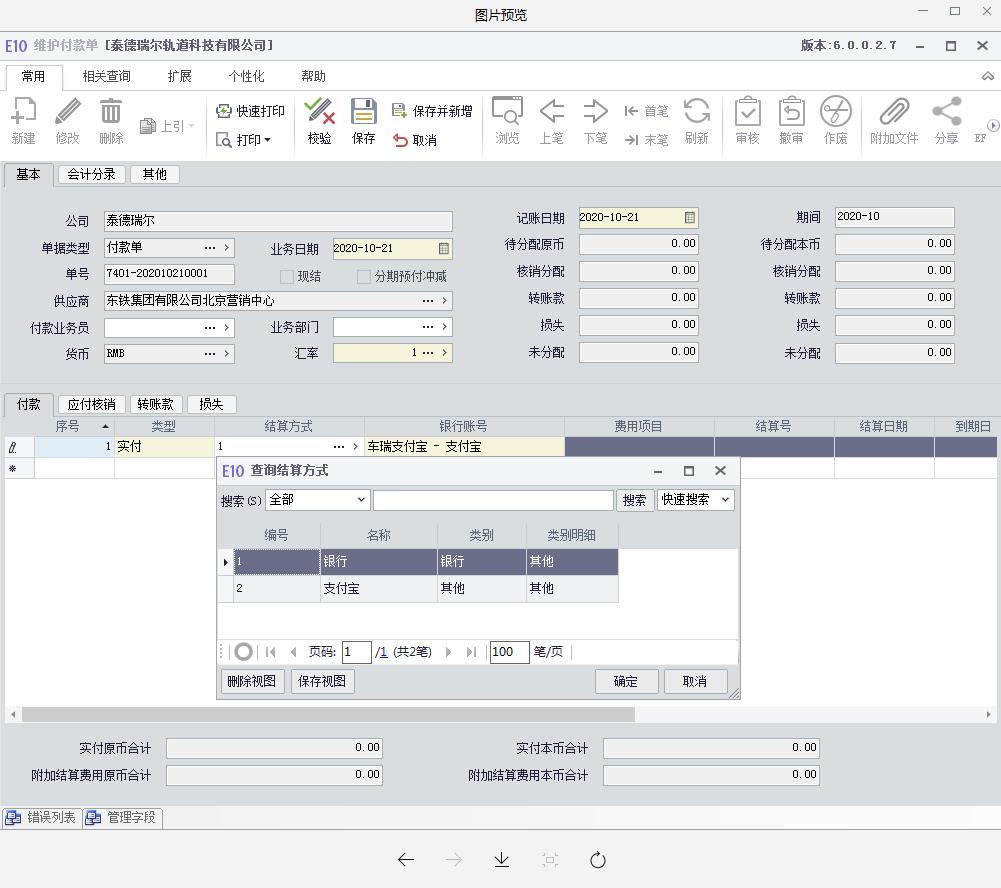
Task: Click the 分享 share icon
Action: click(947, 111)
